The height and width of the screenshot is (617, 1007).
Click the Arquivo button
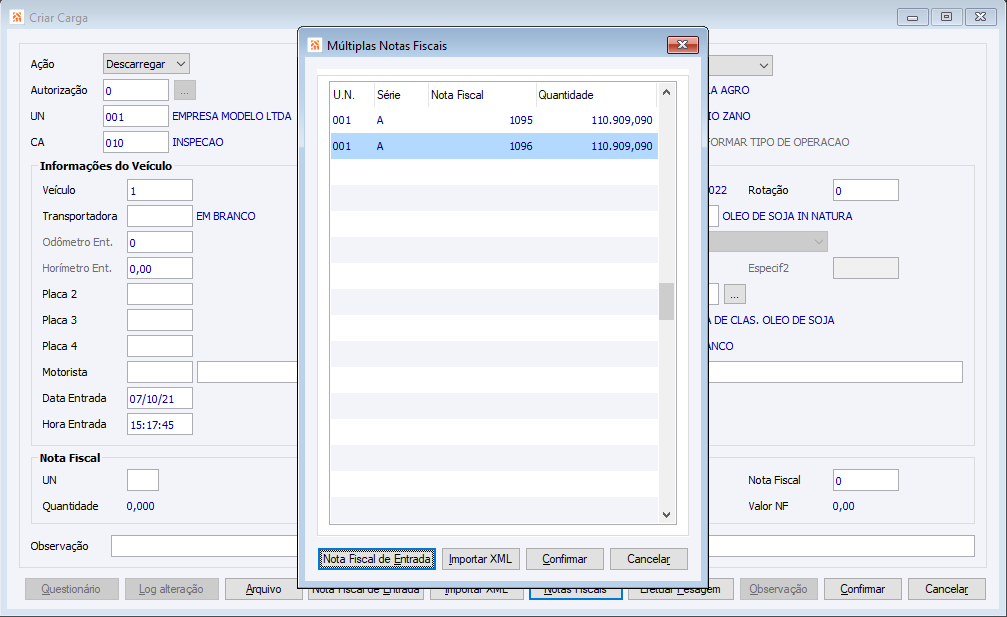point(264,589)
